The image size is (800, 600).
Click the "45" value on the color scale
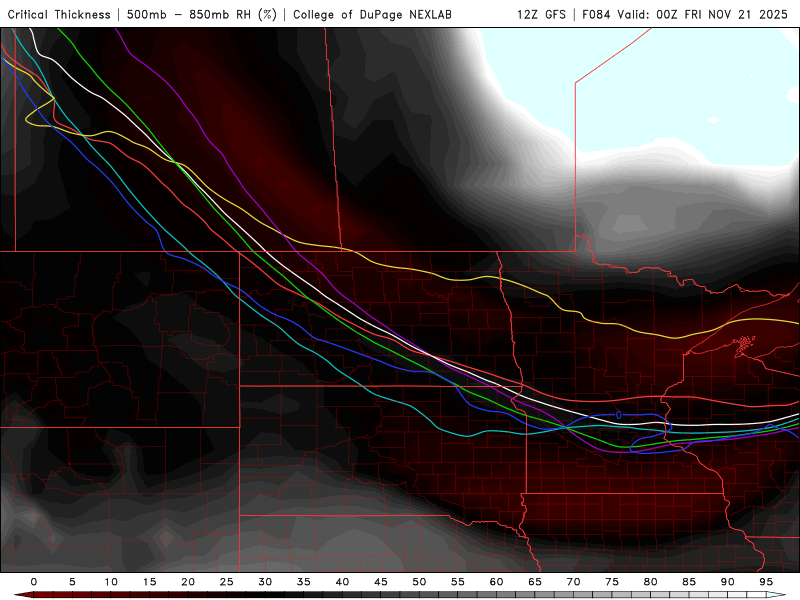[381, 582]
